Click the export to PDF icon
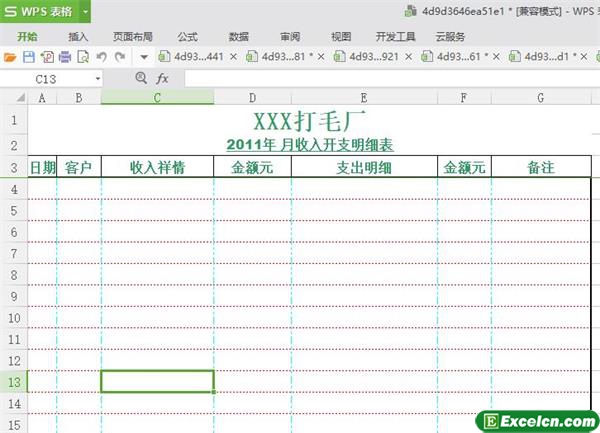Image resolution: width=600 pixels, height=433 pixels. point(47,57)
